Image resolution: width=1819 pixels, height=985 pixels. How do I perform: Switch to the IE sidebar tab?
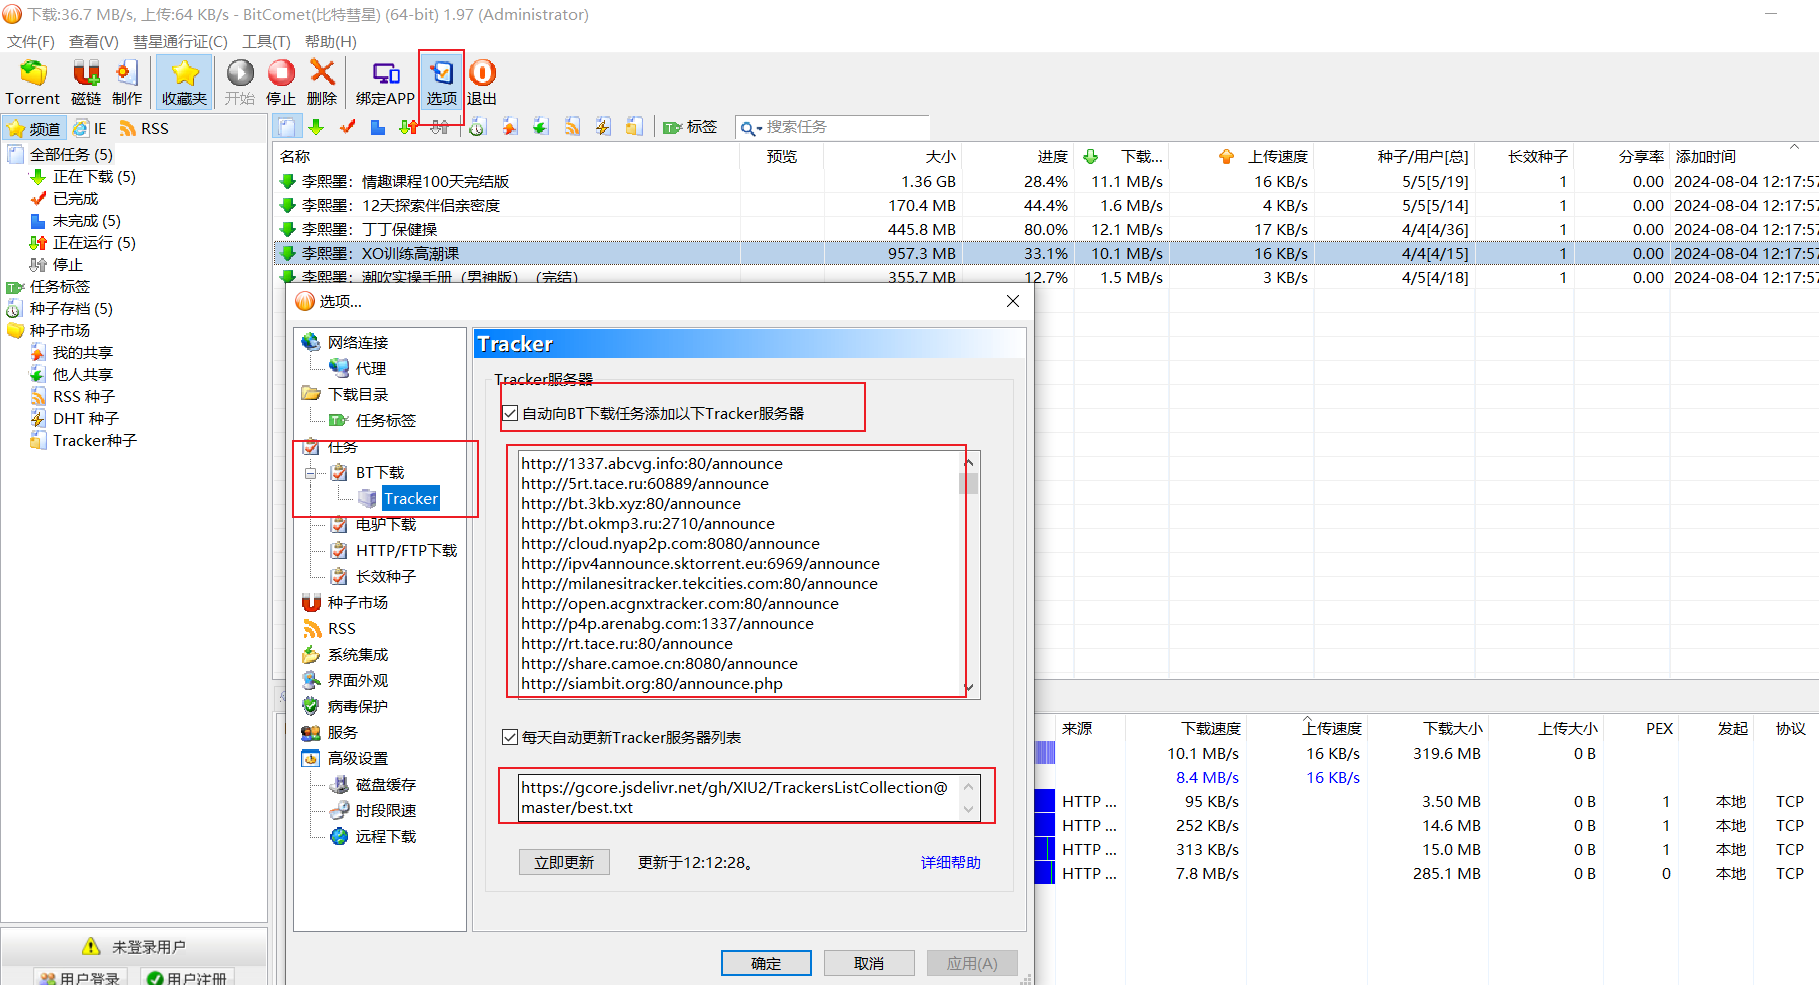pos(90,128)
